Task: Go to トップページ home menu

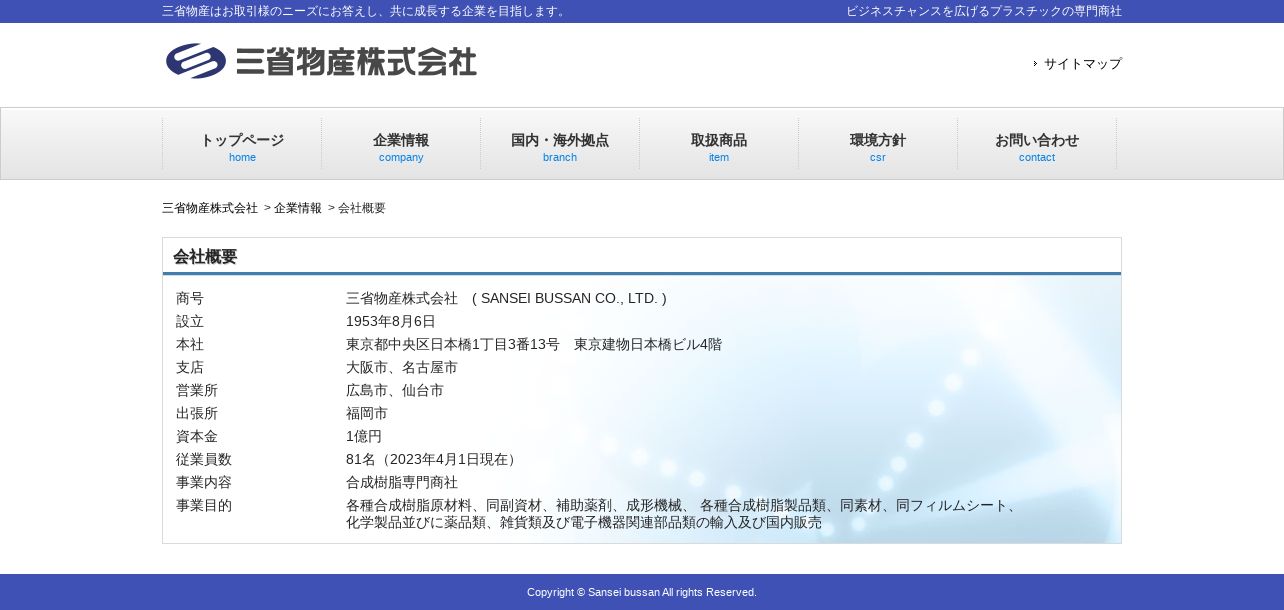Action: click(242, 144)
